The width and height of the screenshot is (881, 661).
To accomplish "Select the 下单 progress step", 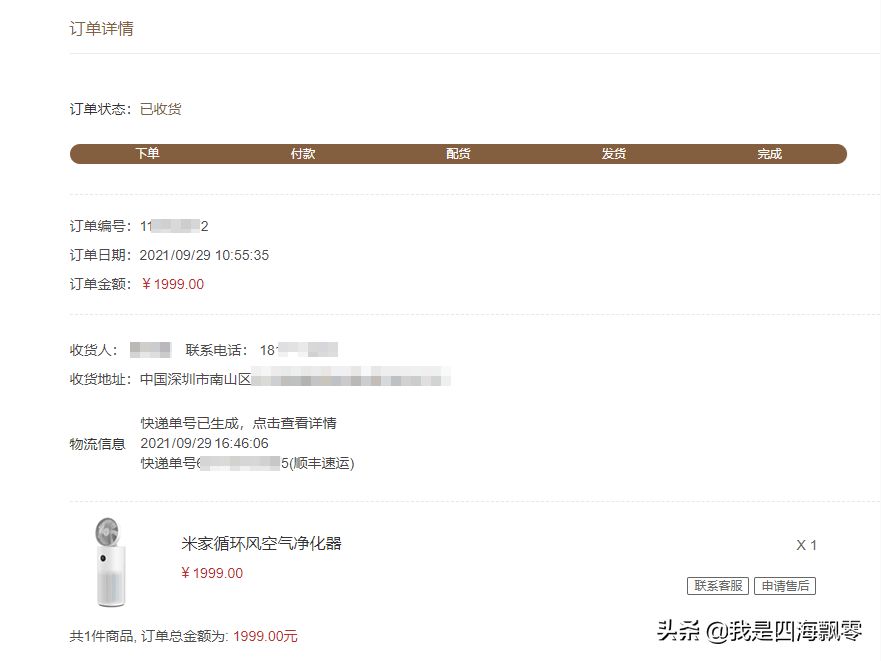I will [147, 153].
